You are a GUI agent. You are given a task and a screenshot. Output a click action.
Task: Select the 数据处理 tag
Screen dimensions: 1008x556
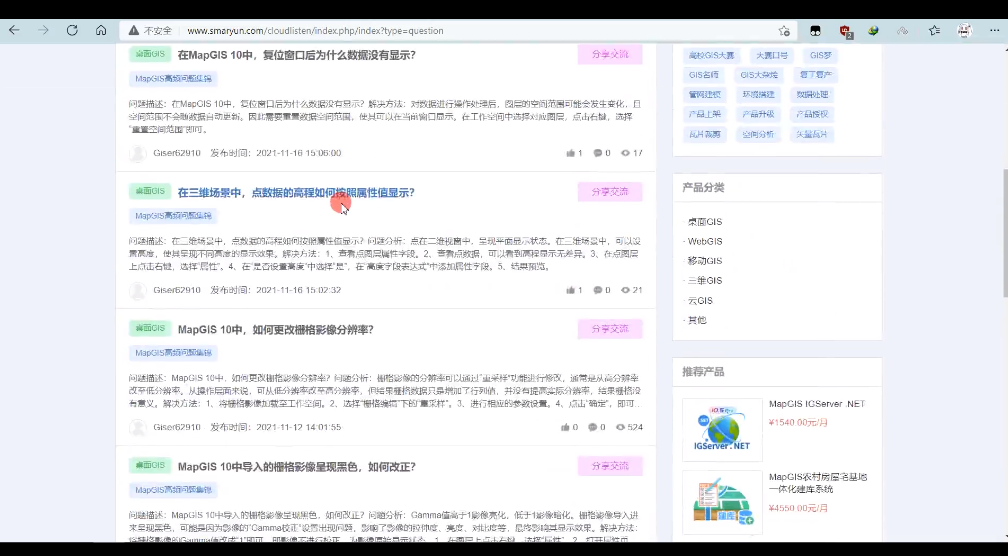coord(812,94)
